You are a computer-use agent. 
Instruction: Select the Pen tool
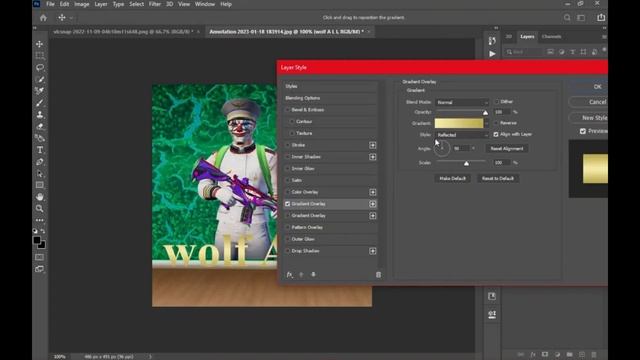[x=40, y=162]
